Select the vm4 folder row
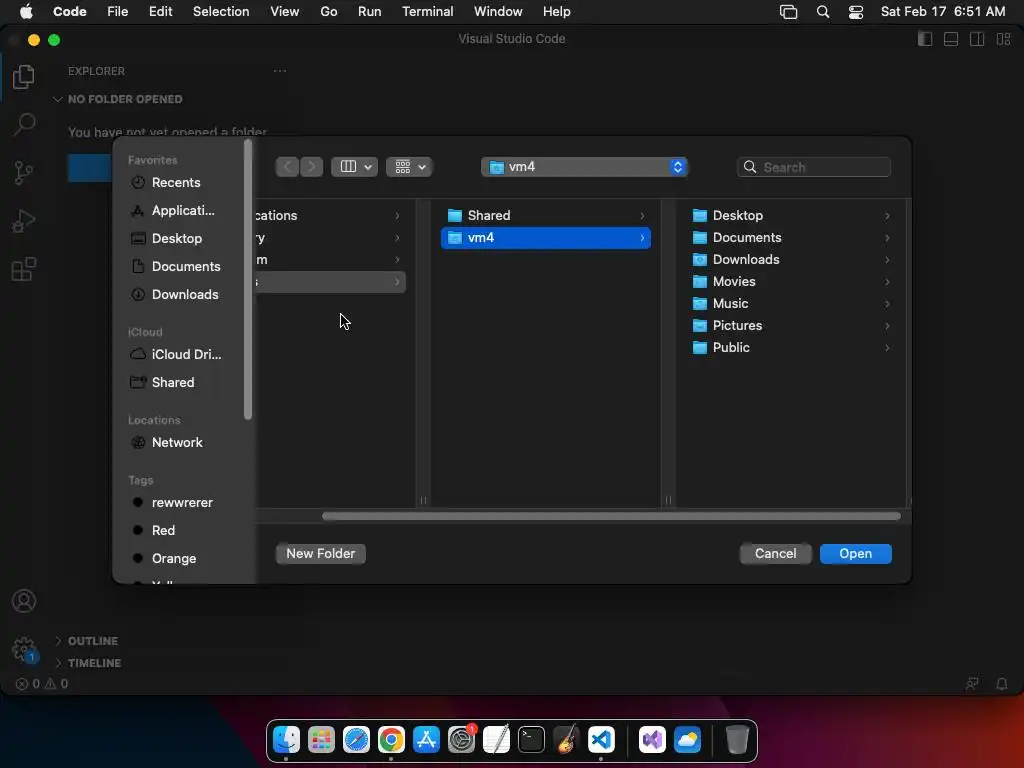 click(x=546, y=238)
